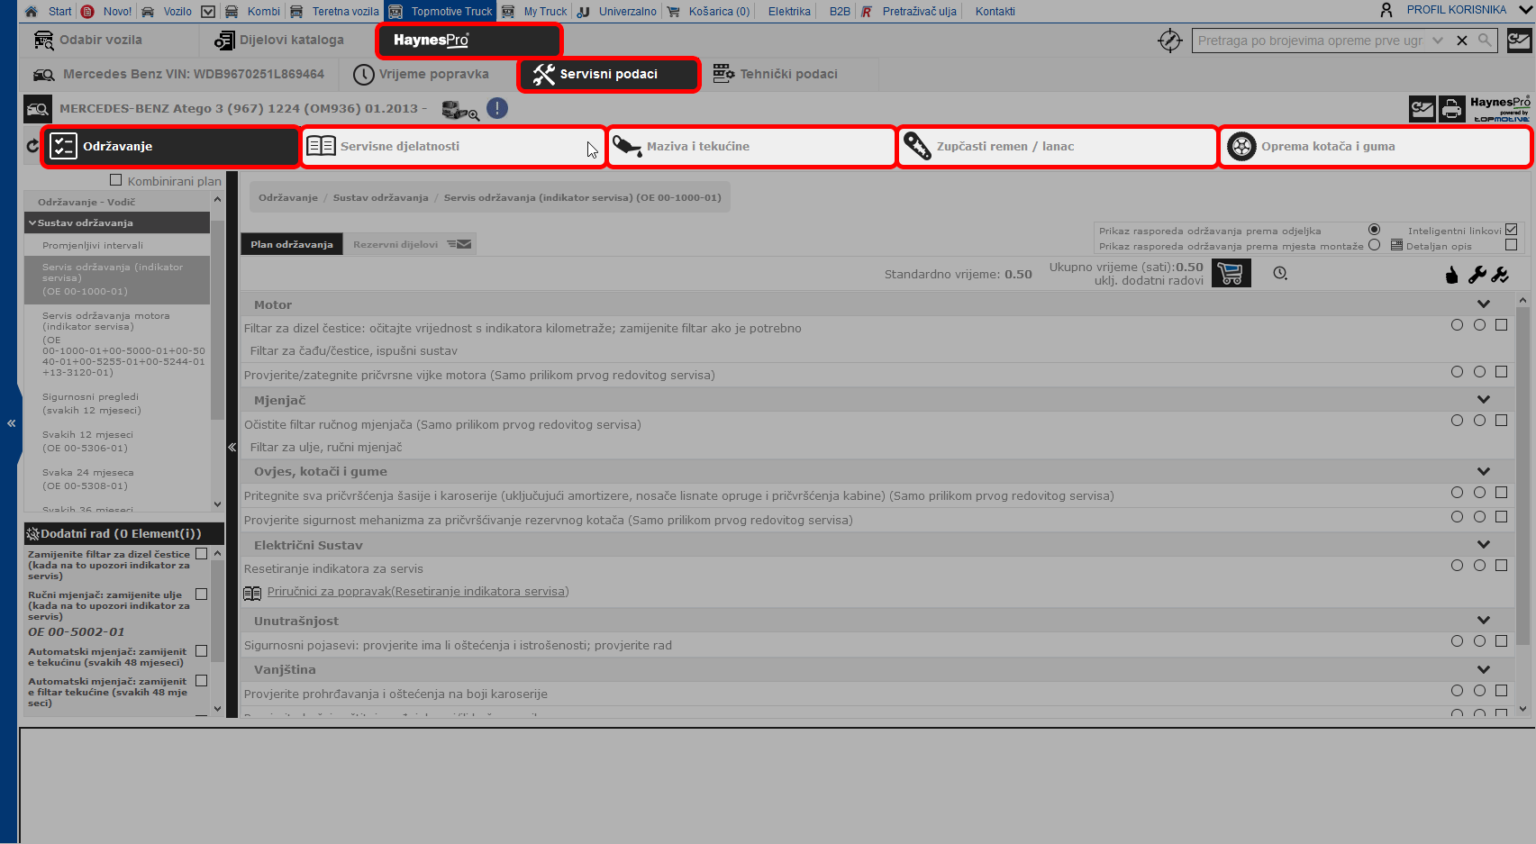Click the printer icon near HaynesPro logo

click(1451, 108)
